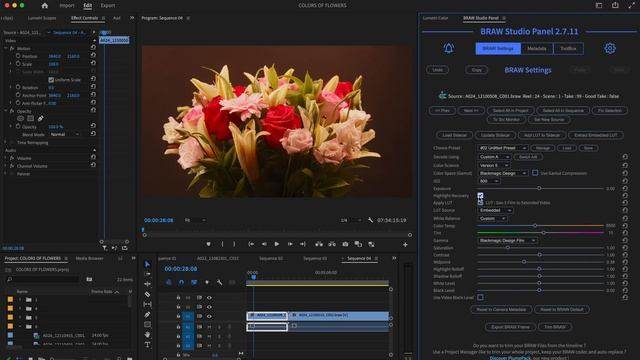
Task: Open BRAW Studio settings gear
Action: click(x=610, y=49)
